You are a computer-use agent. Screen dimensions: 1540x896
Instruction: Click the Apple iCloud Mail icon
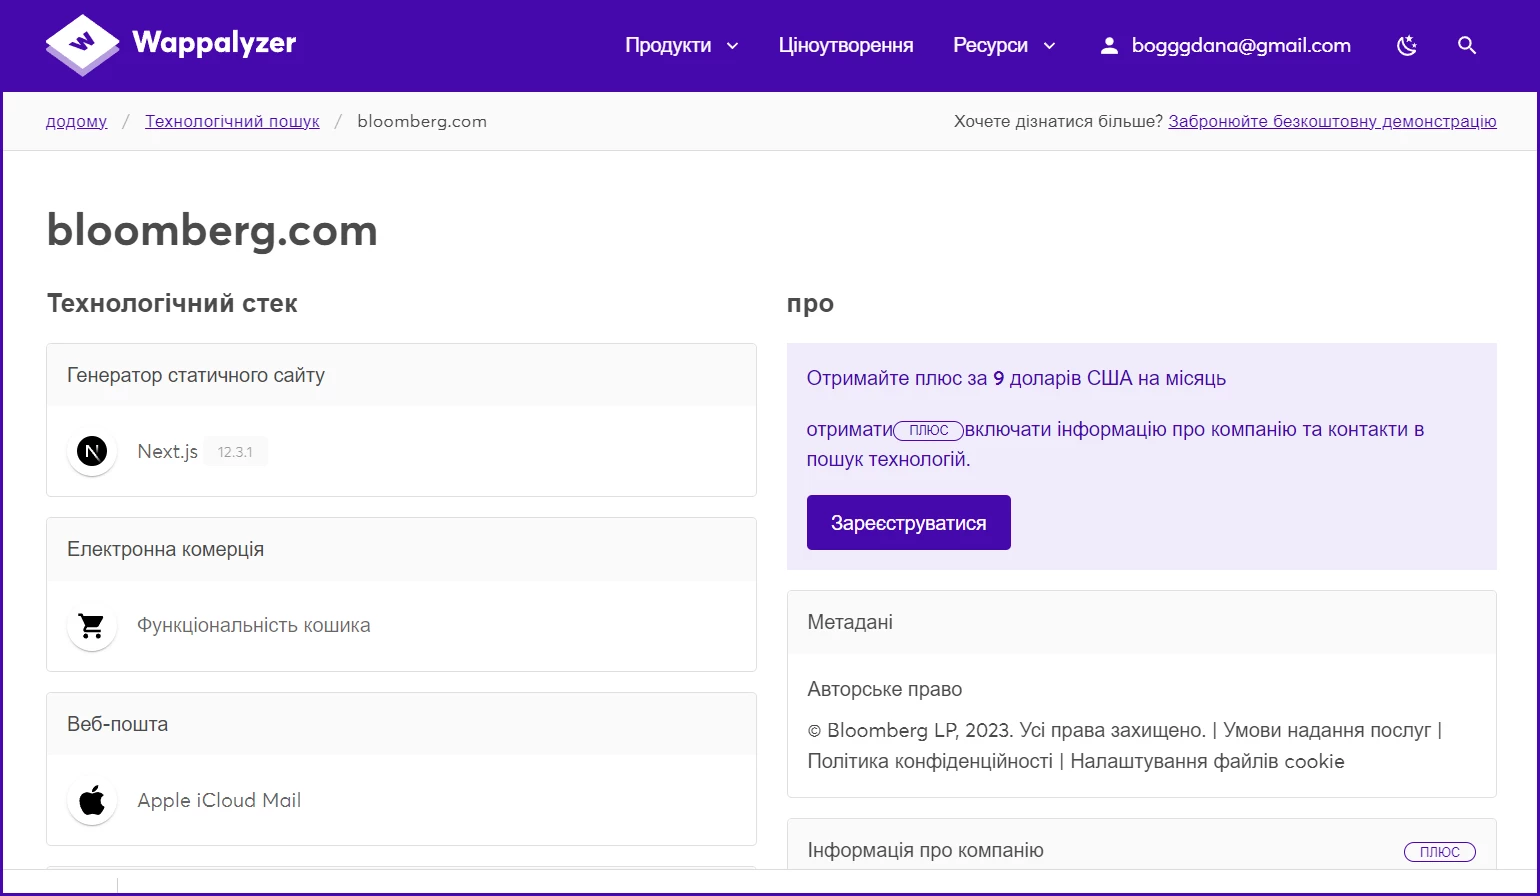click(x=92, y=800)
